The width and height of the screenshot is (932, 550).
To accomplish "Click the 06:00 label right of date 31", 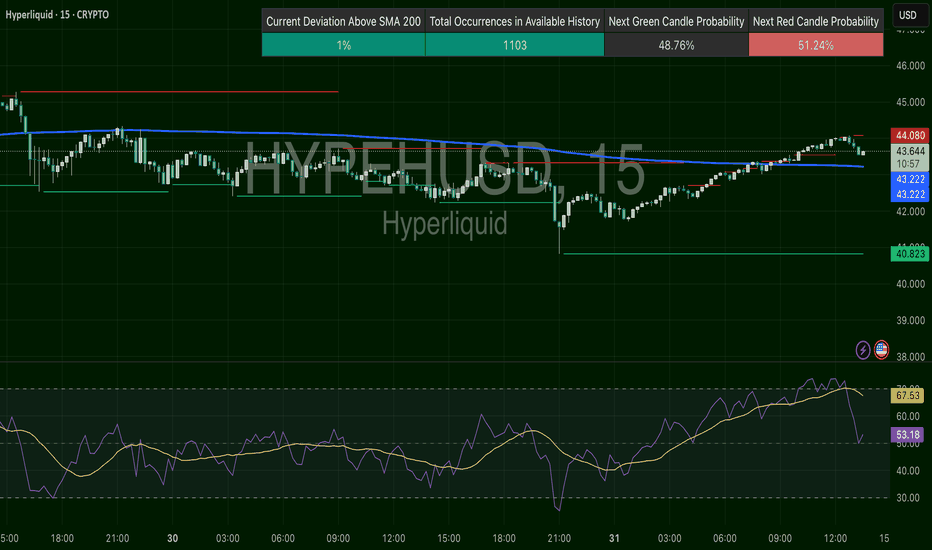I will pos(725,538).
